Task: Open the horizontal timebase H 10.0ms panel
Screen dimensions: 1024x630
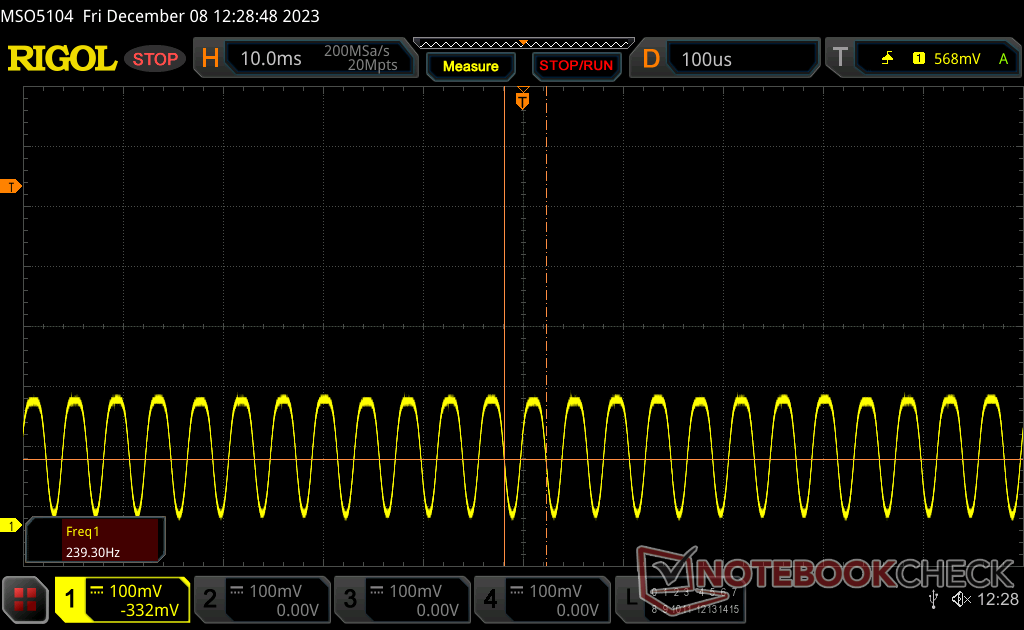Action: pyautogui.click(x=306, y=58)
